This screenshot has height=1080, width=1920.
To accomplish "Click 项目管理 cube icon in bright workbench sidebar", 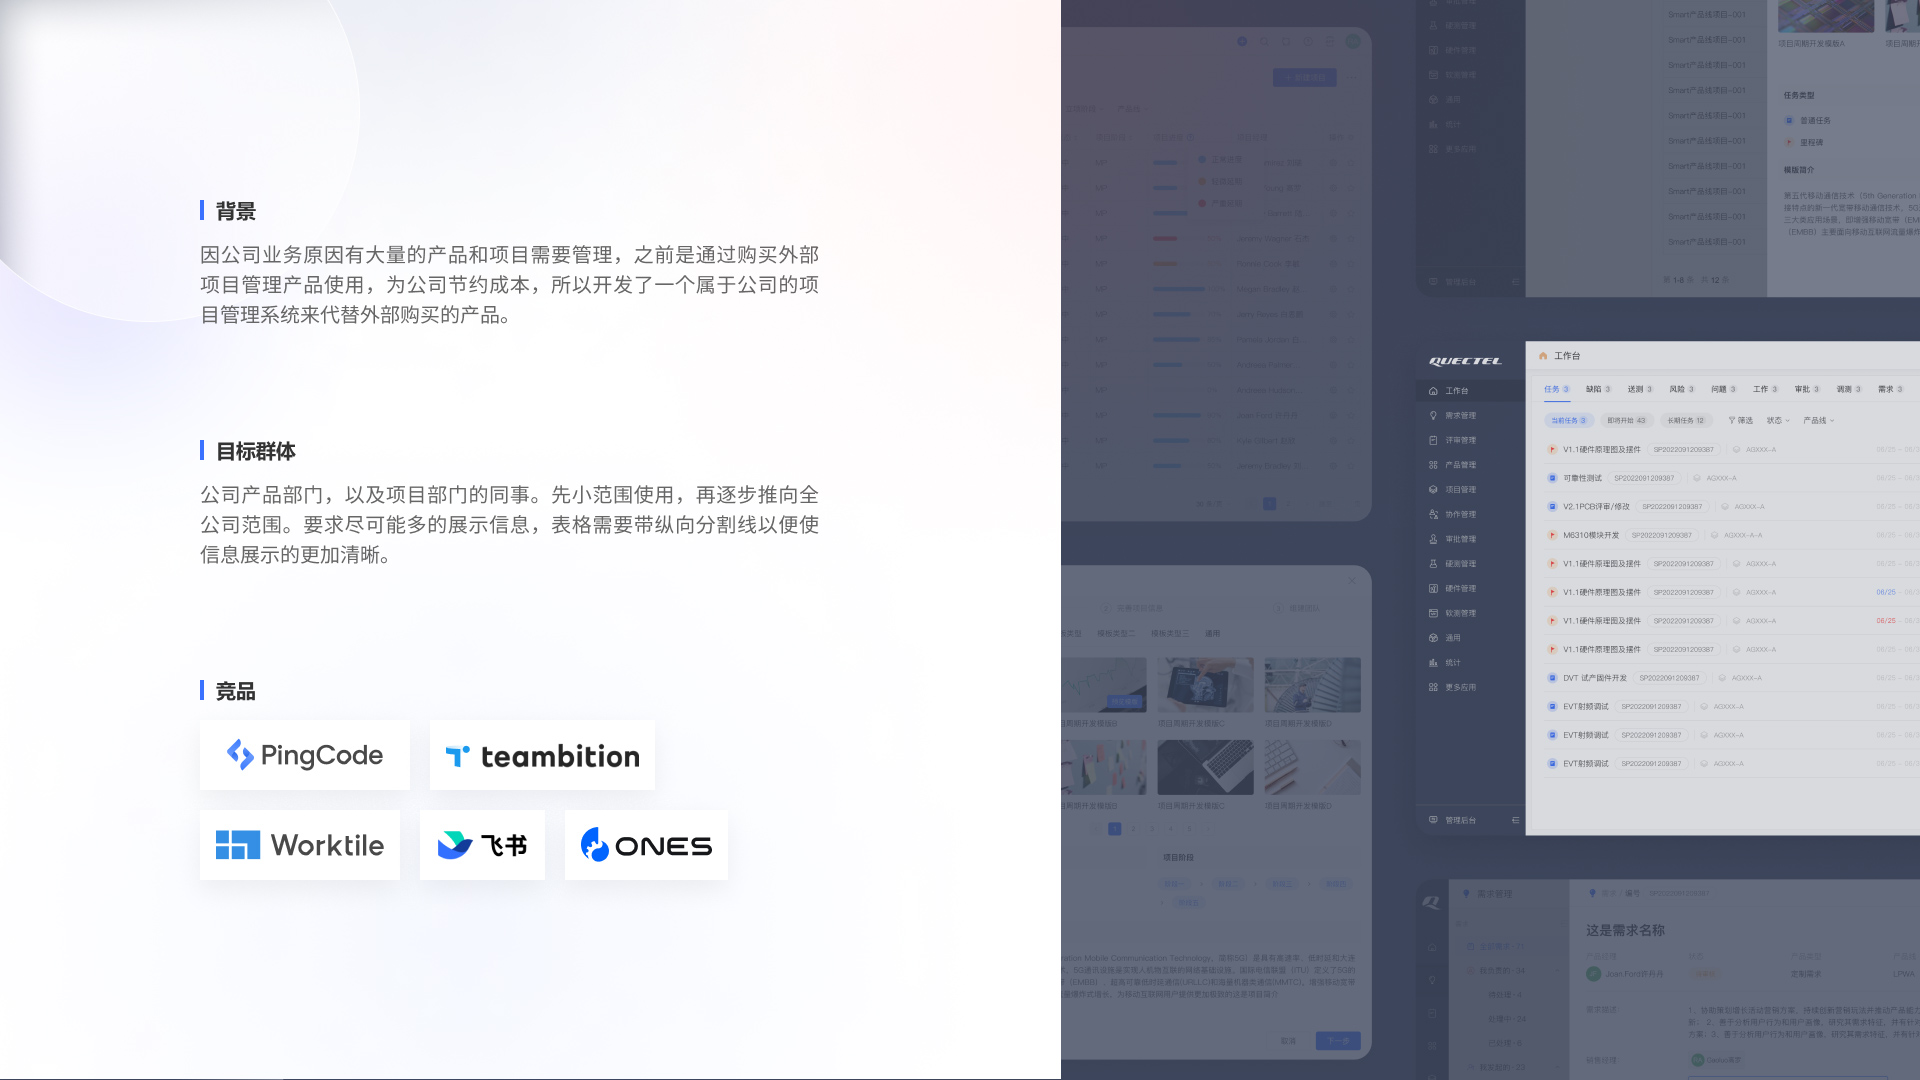I will click(1433, 490).
